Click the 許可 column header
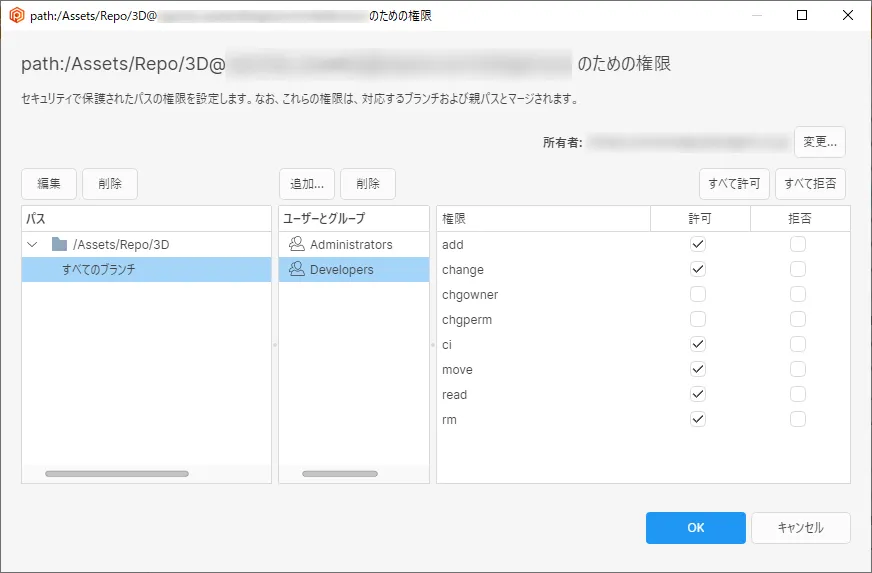Screen dimensions: 872x573 (x=700, y=219)
